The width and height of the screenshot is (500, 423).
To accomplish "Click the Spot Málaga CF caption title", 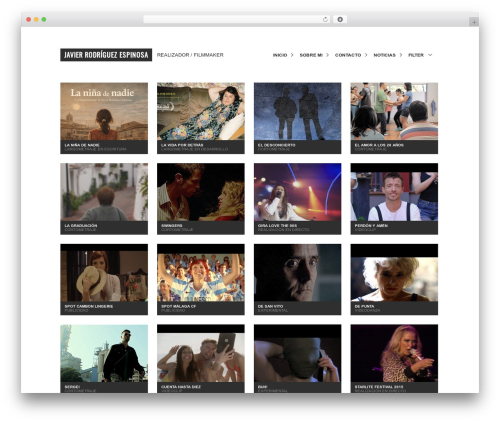I will tap(178, 306).
